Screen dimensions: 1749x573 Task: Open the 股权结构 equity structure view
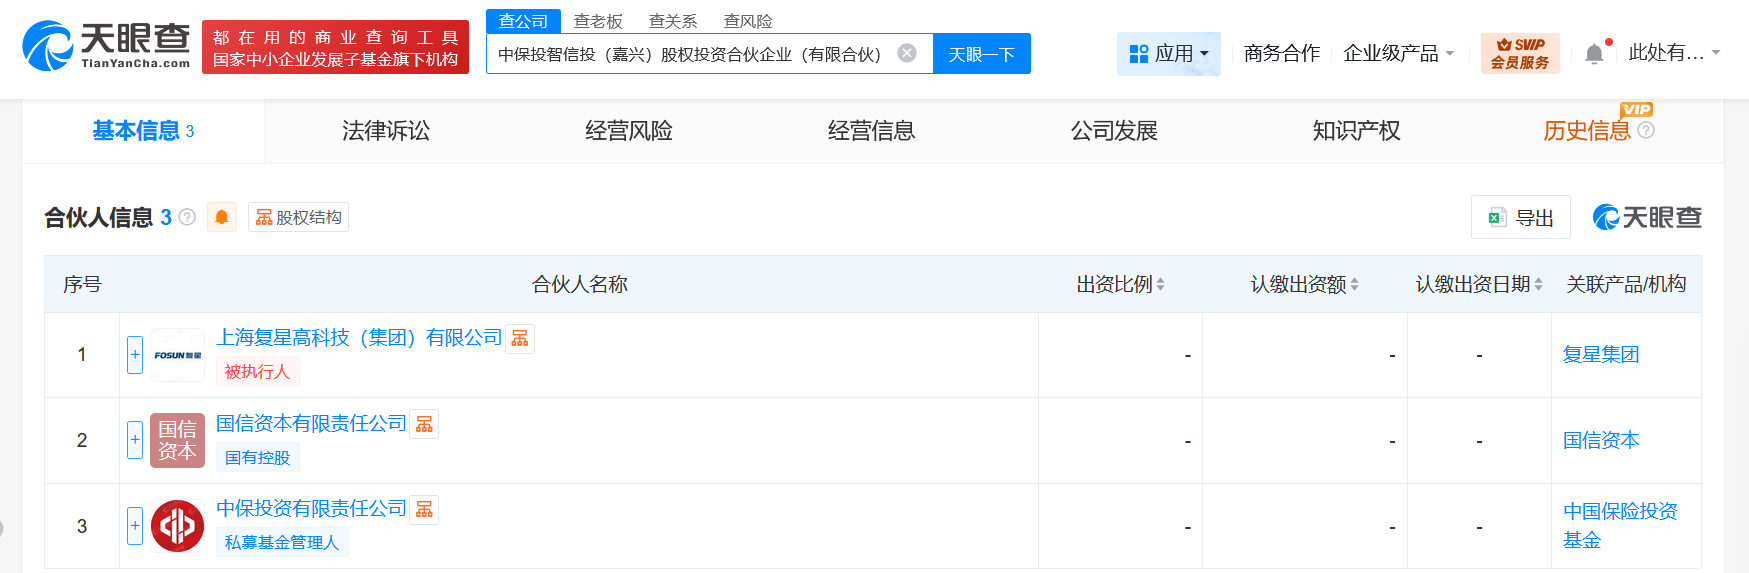click(x=299, y=217)
